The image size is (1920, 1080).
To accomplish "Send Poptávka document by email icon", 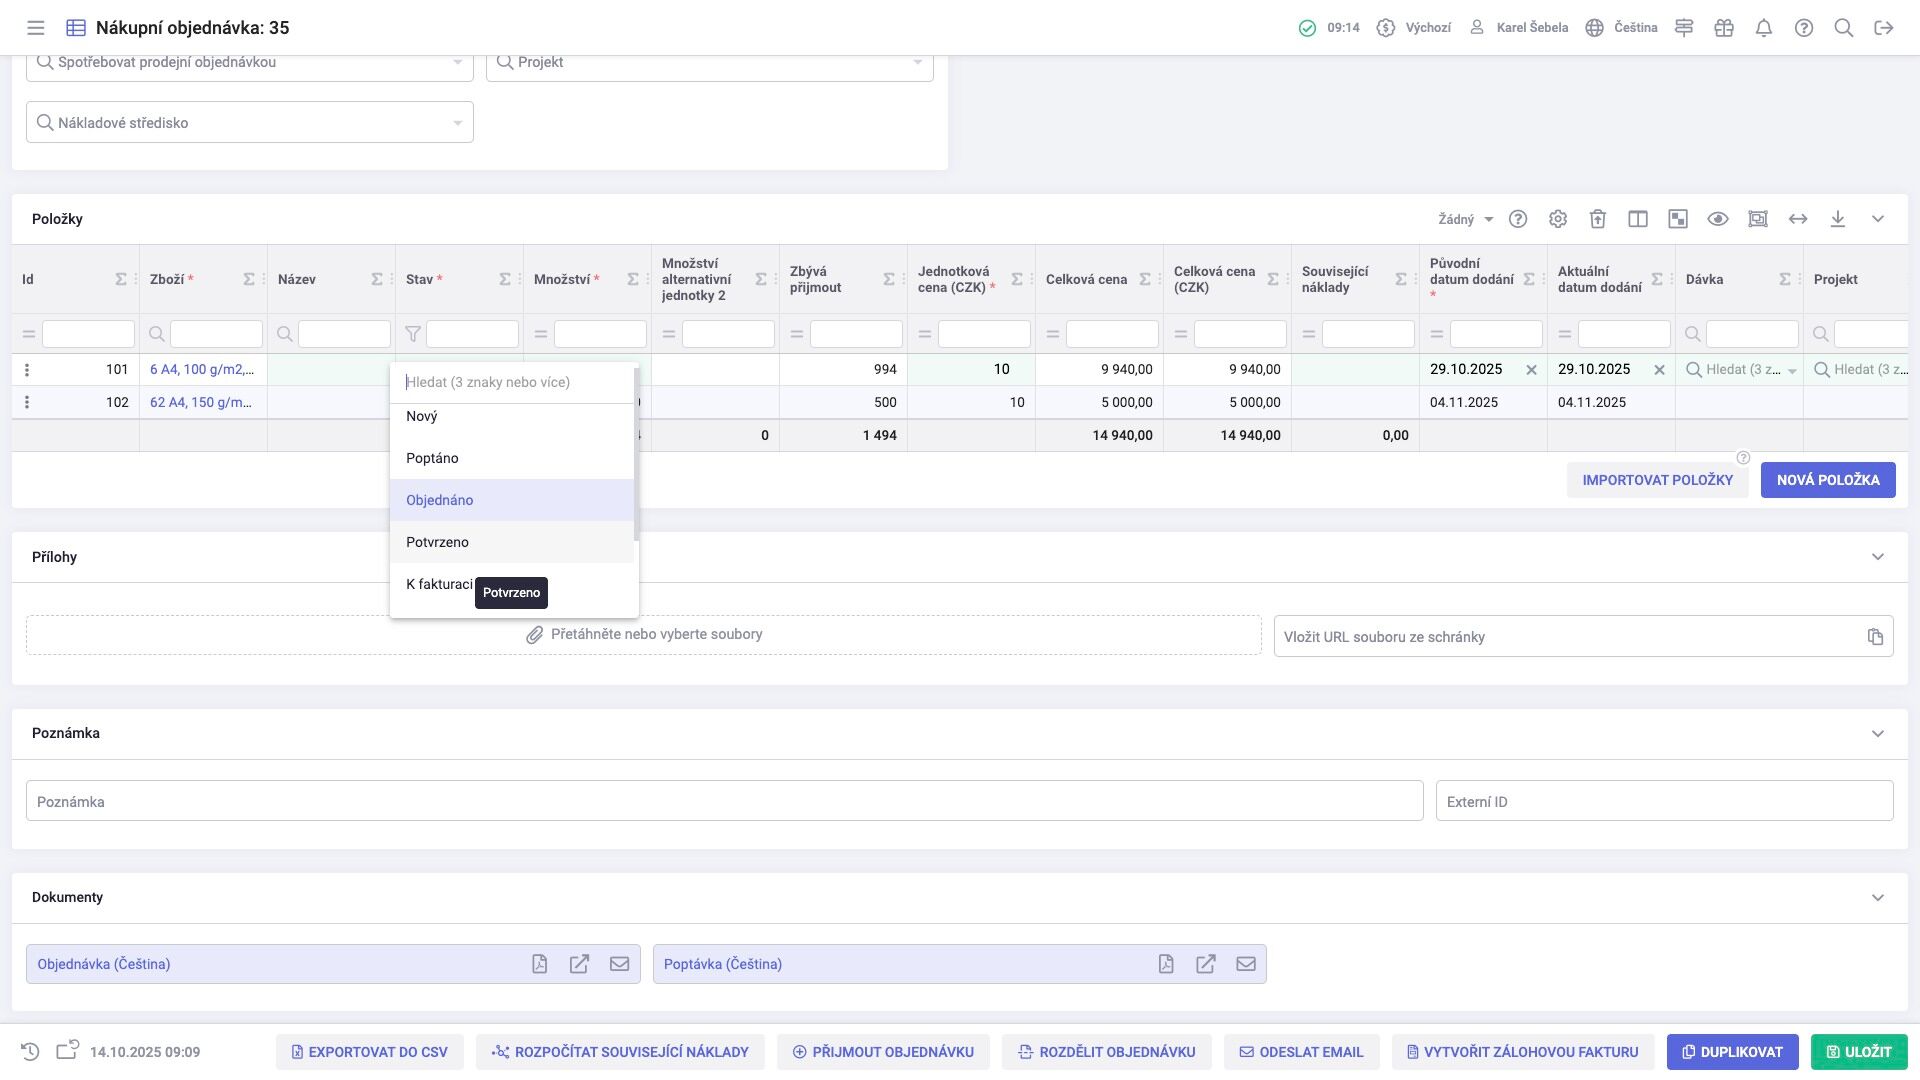I will 1246,964.
